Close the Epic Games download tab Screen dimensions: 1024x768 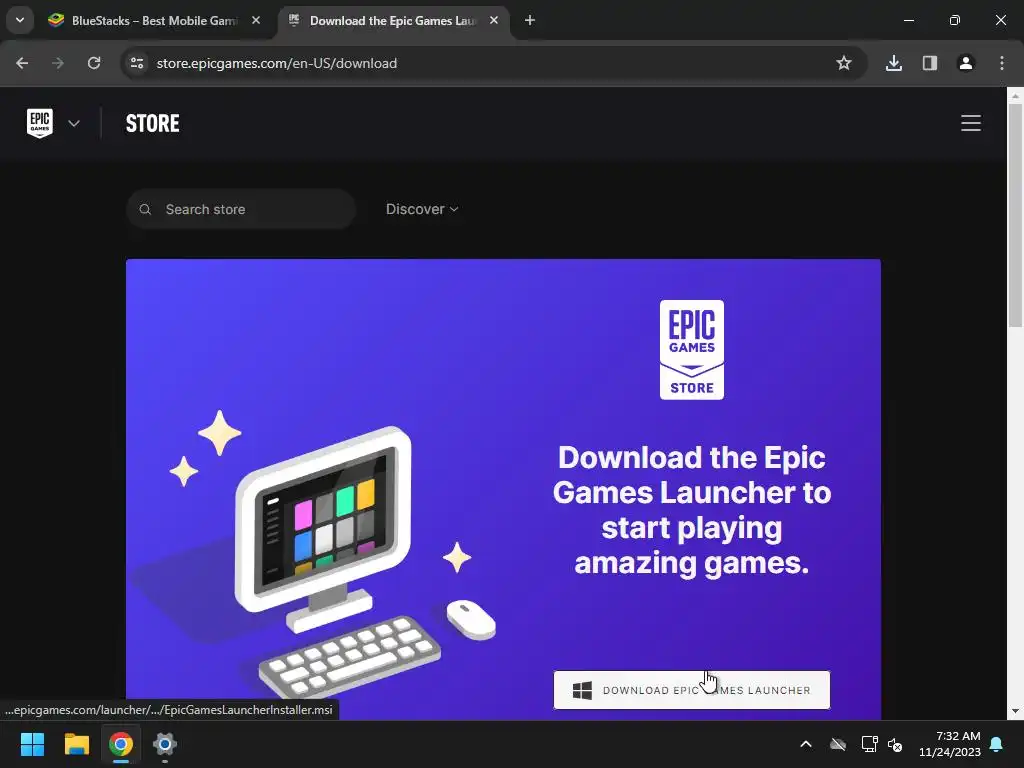point(494,20)
